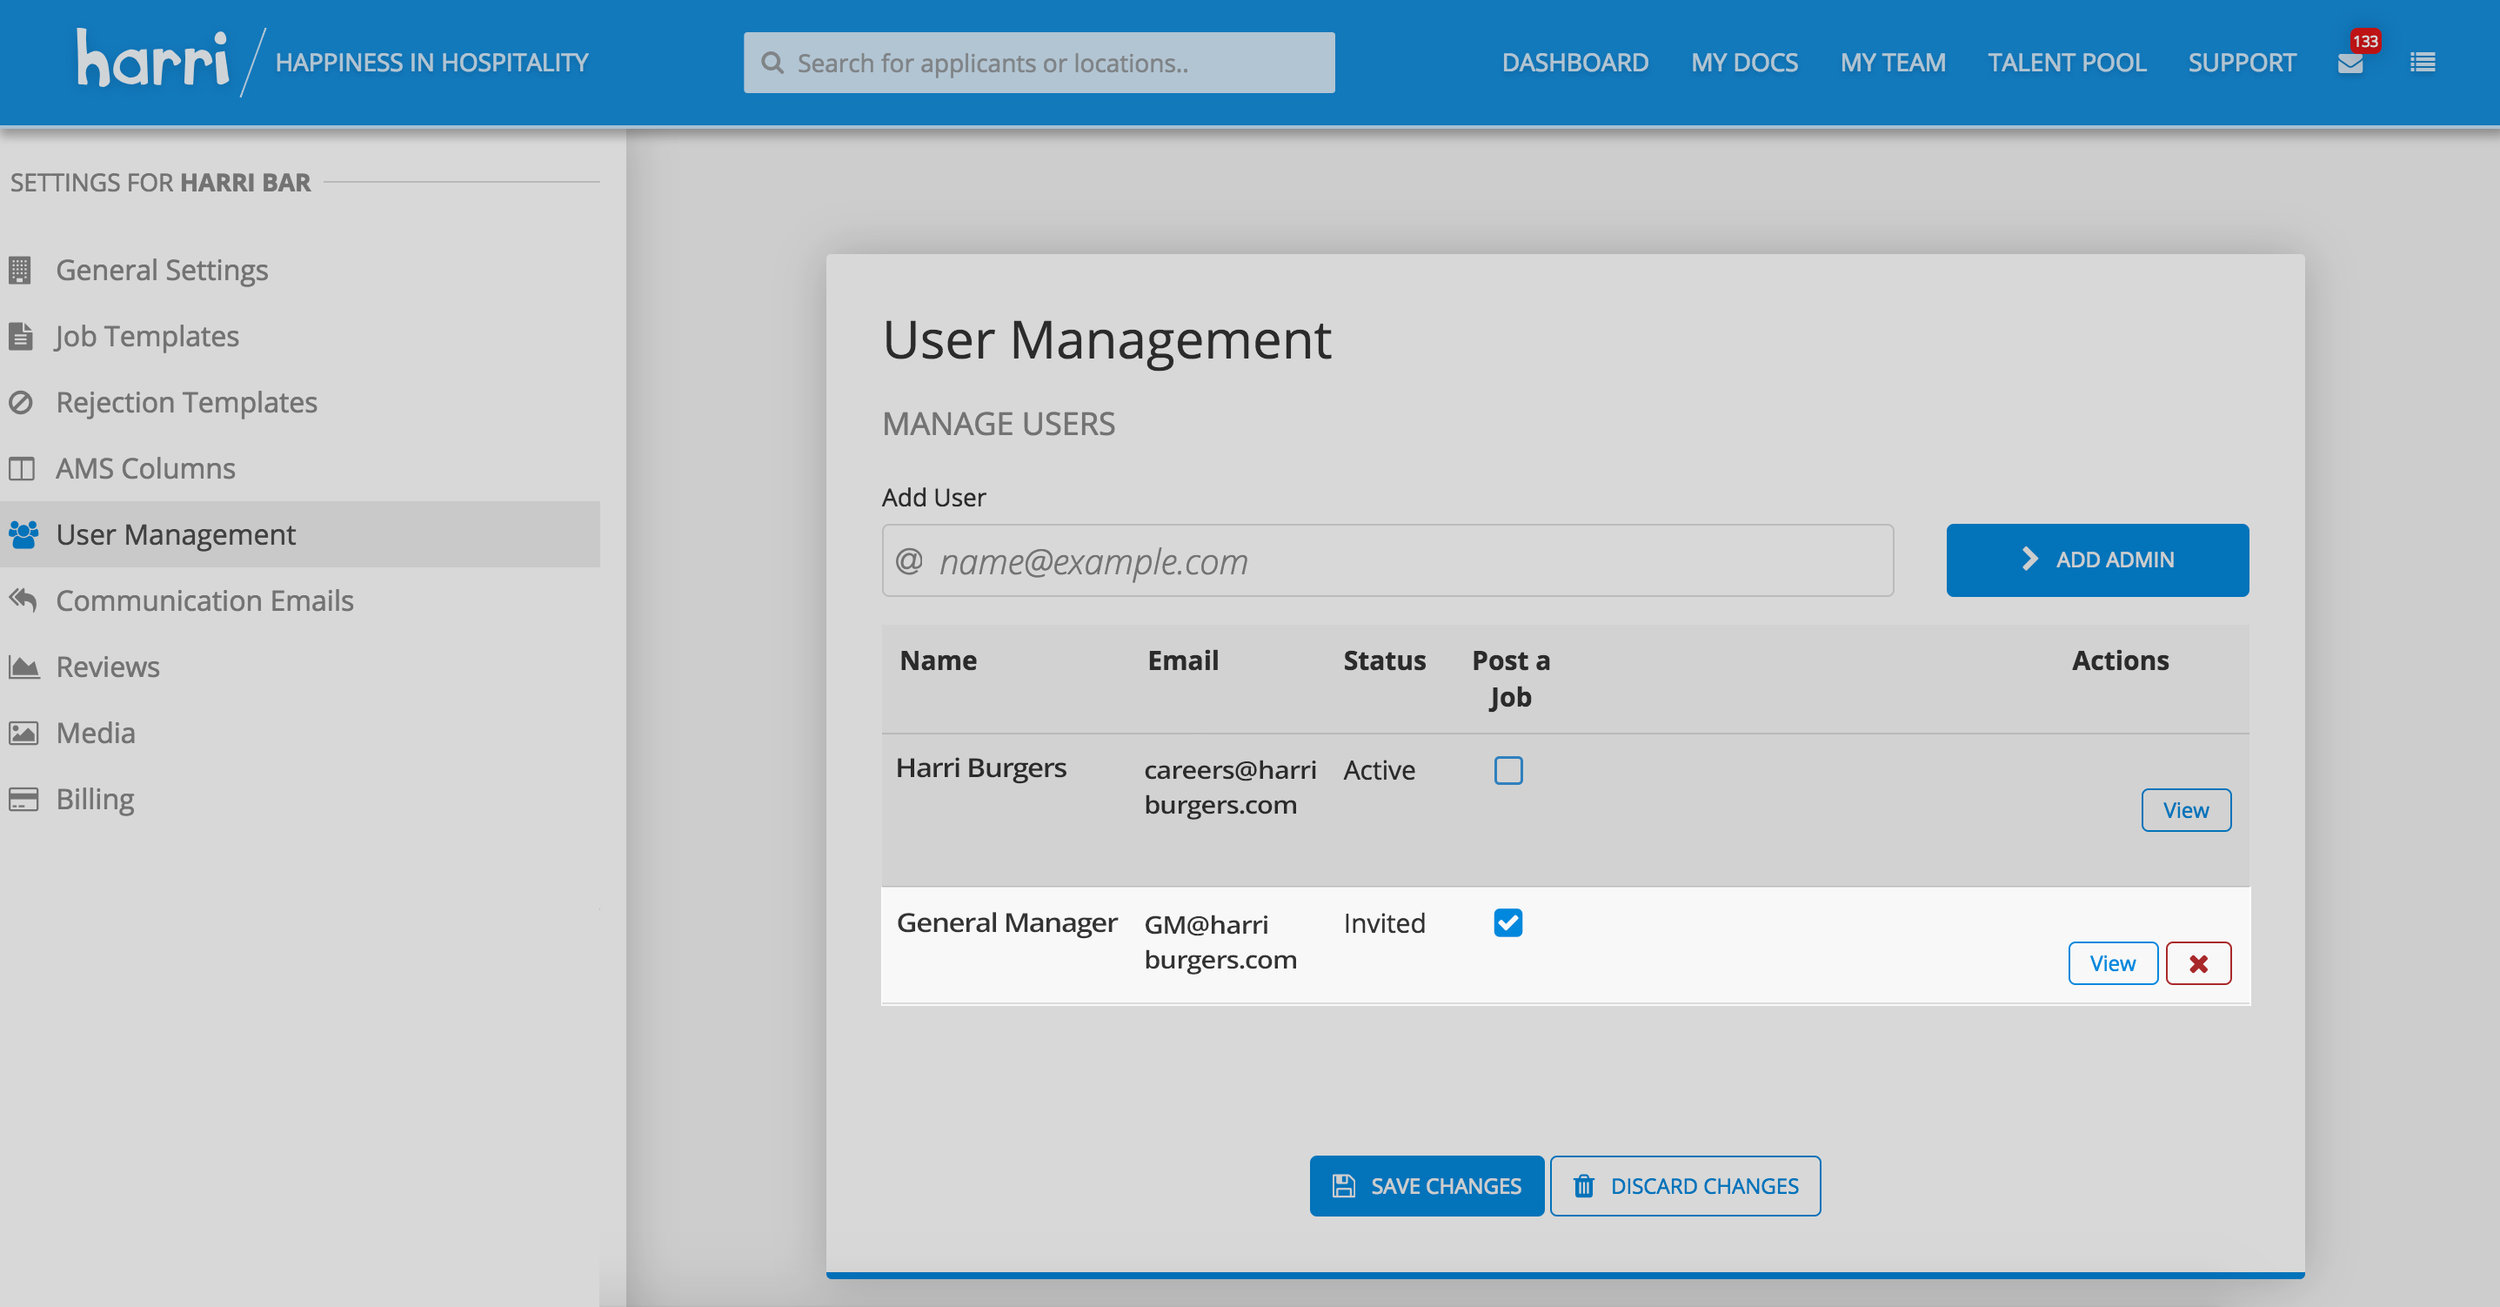Click the ADD ADMIN button
This screenshot has width=2500, height=1307.
(2097, 560)
